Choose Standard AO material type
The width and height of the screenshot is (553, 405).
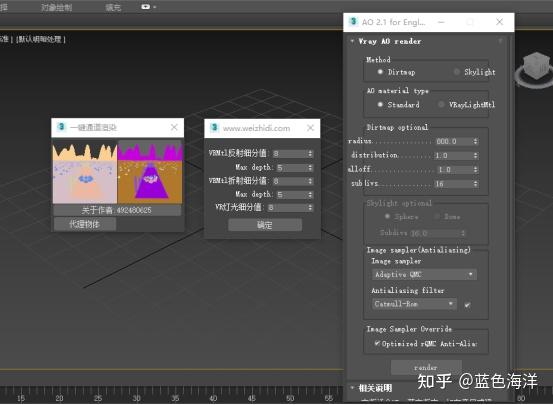click(x=380, y=104)
